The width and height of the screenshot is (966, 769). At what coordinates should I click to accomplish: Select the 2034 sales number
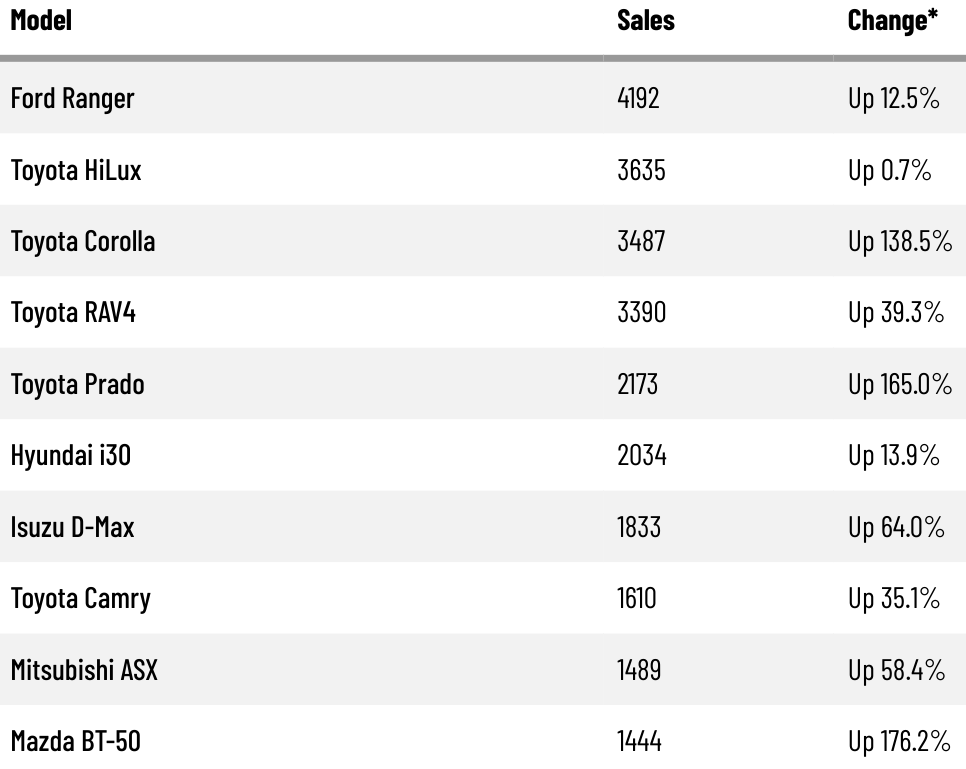pyautogui.click(x=642, y=456)
